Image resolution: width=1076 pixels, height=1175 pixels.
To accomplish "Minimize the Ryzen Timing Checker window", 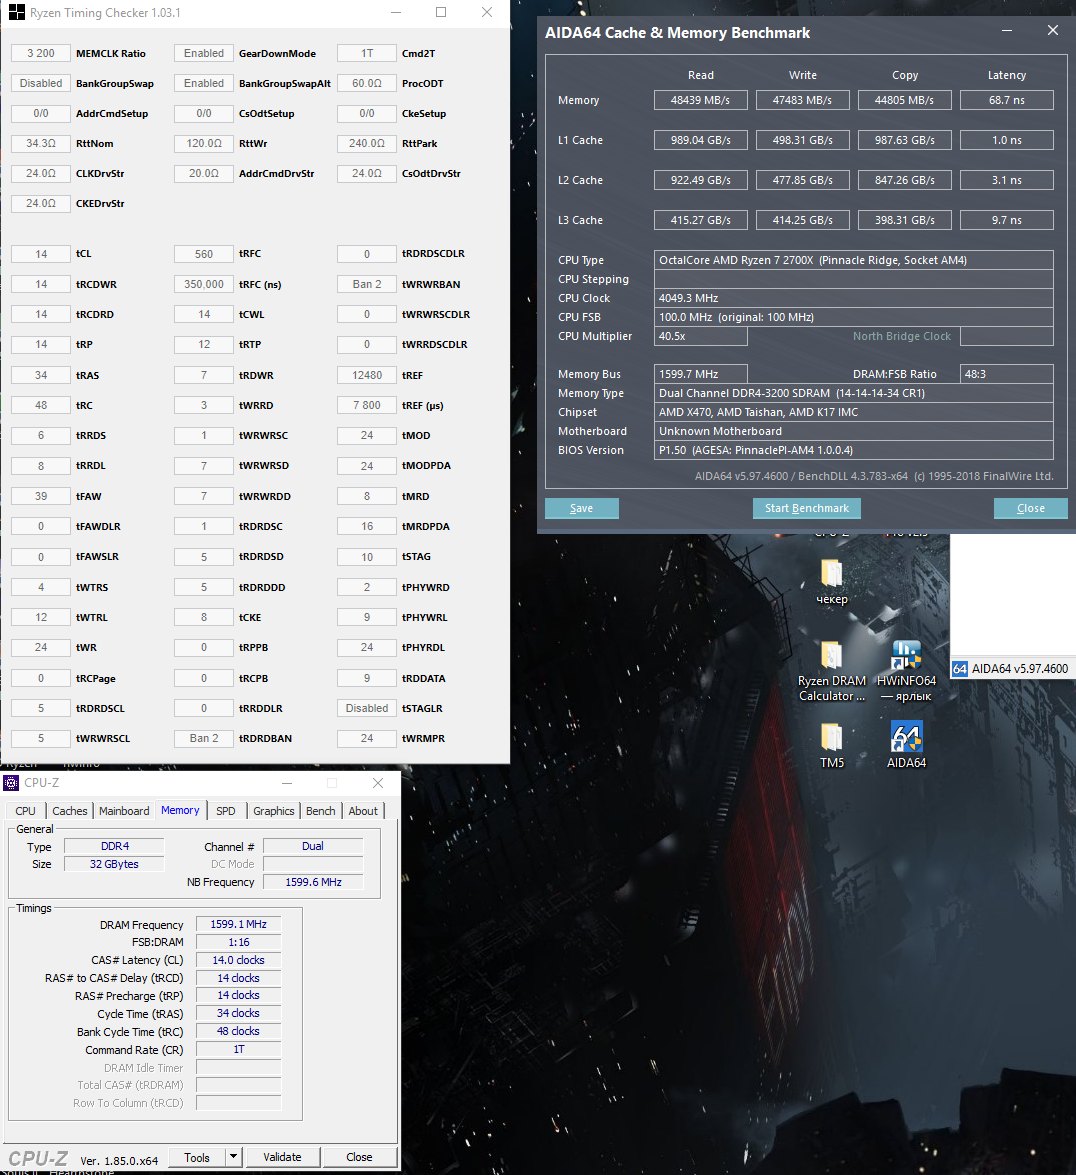I will coord(396,12).
